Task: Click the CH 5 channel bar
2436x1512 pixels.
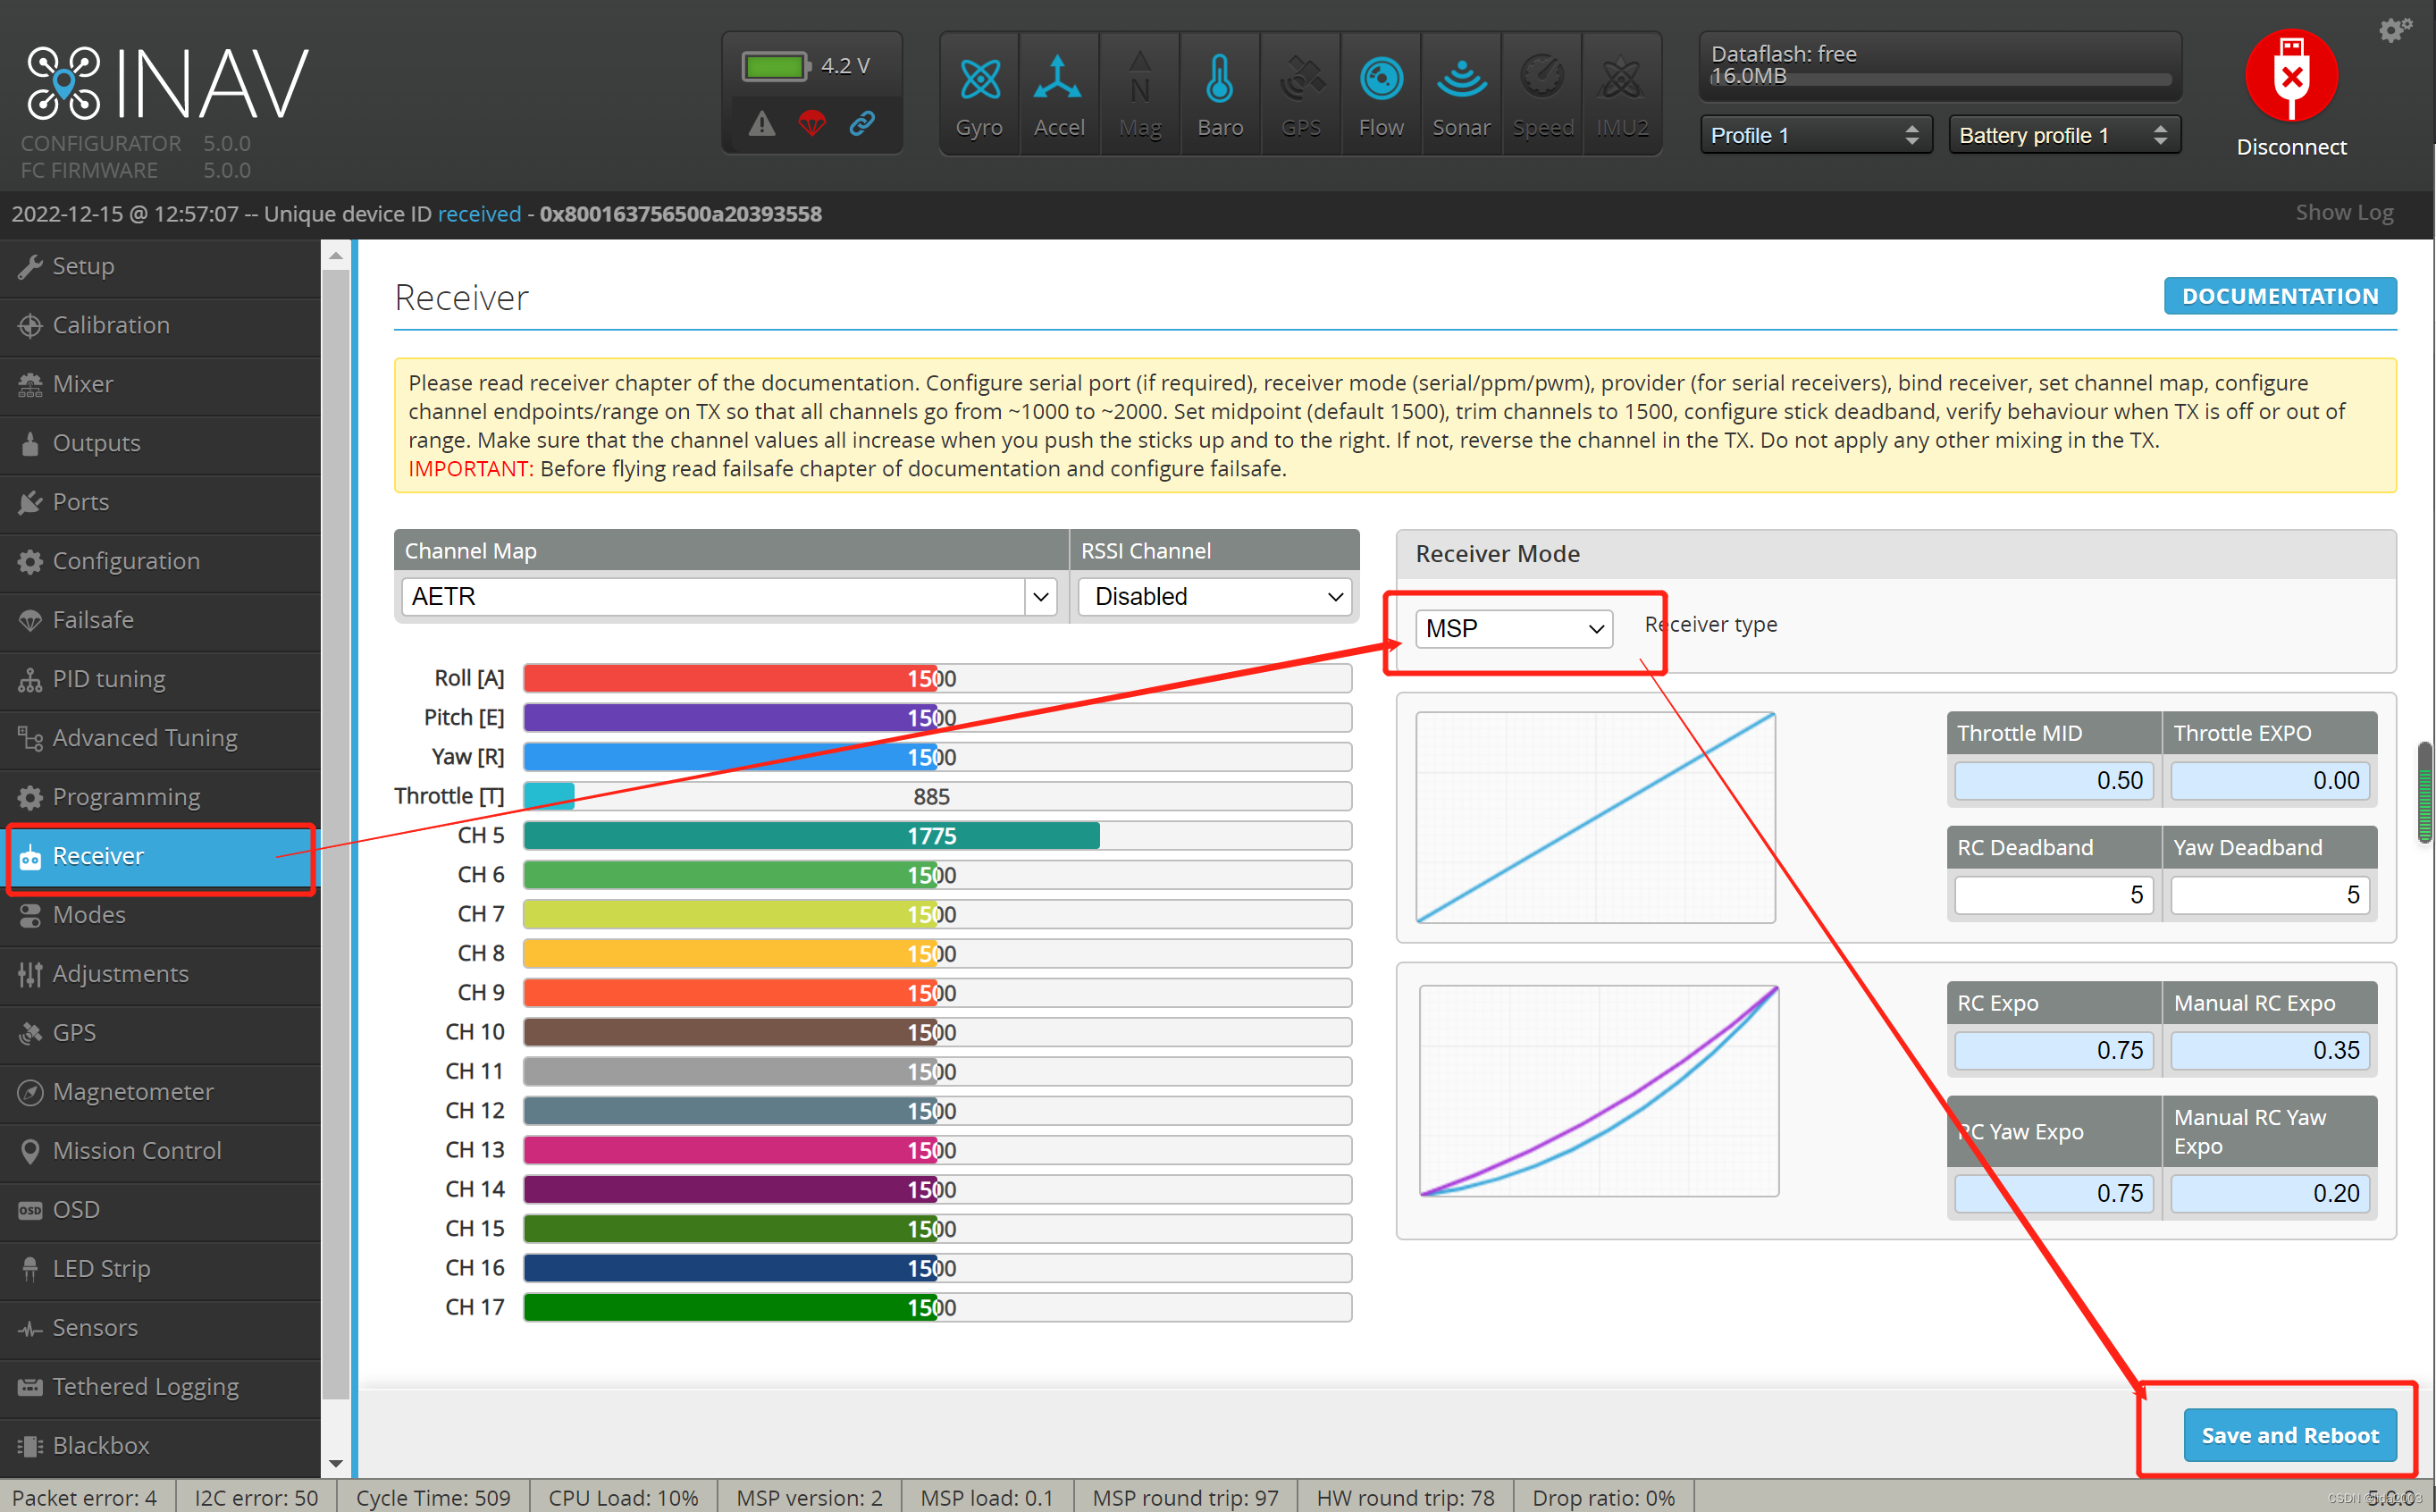Action: coord(937,836)
